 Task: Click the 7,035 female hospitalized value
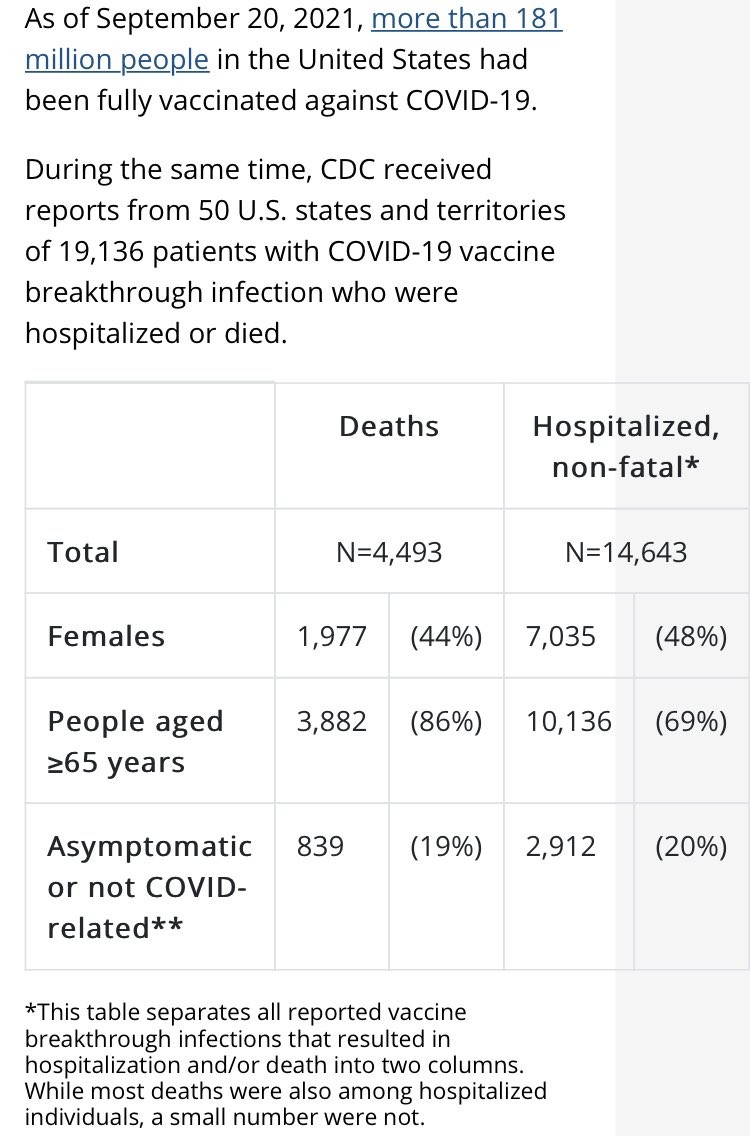click(x=561, y=636)
